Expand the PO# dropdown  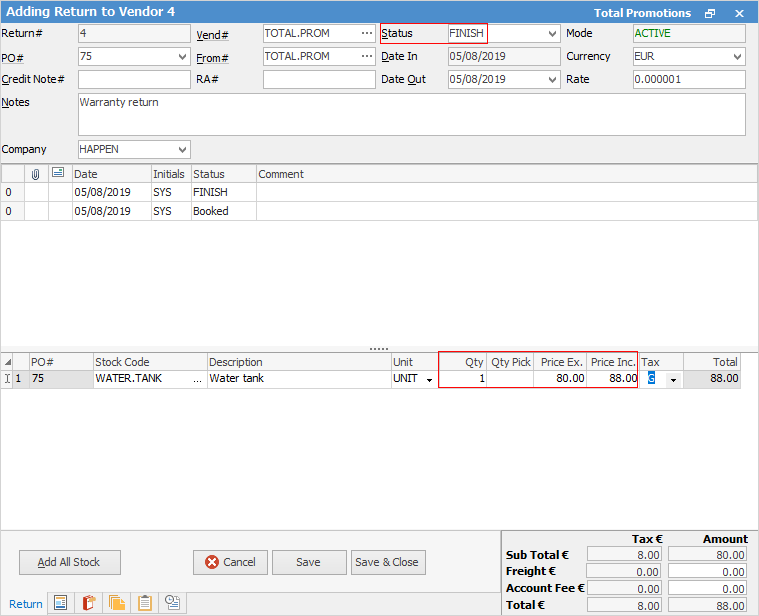(182, 57)
